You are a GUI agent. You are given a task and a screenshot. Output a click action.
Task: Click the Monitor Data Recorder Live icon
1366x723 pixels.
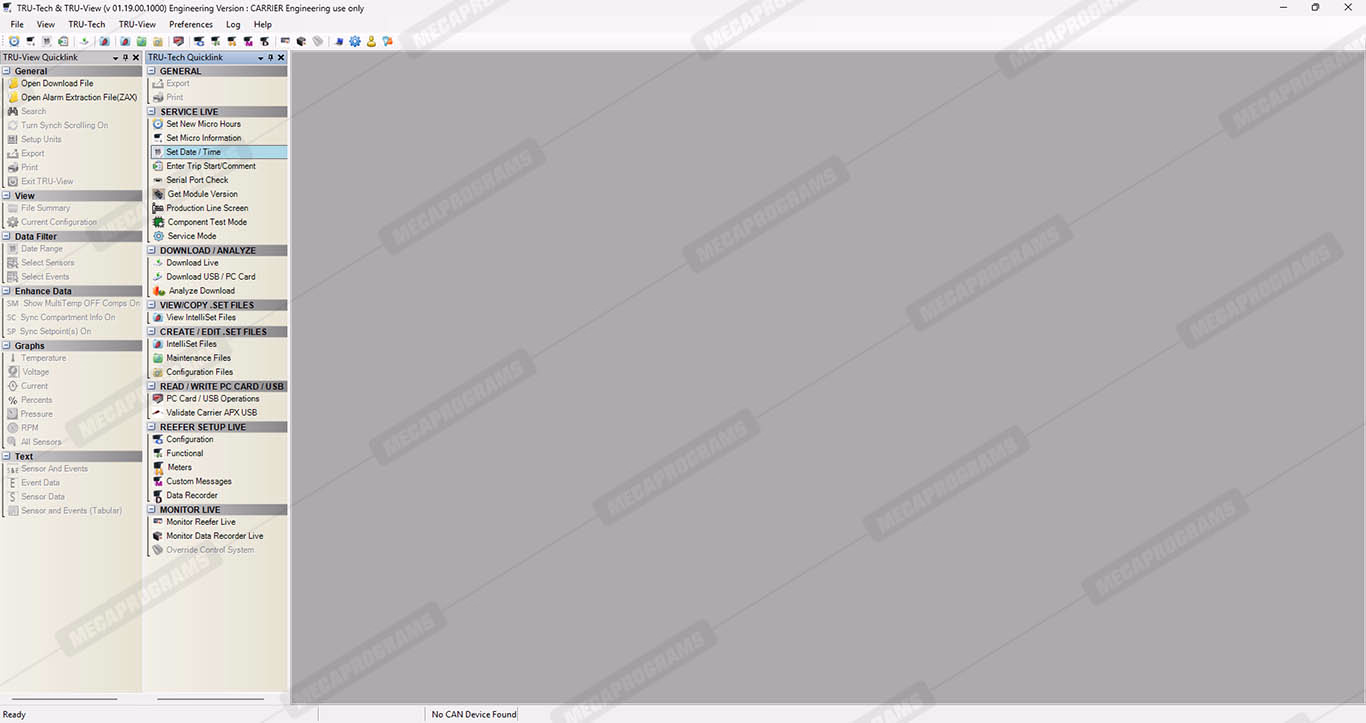click(158, 536)
